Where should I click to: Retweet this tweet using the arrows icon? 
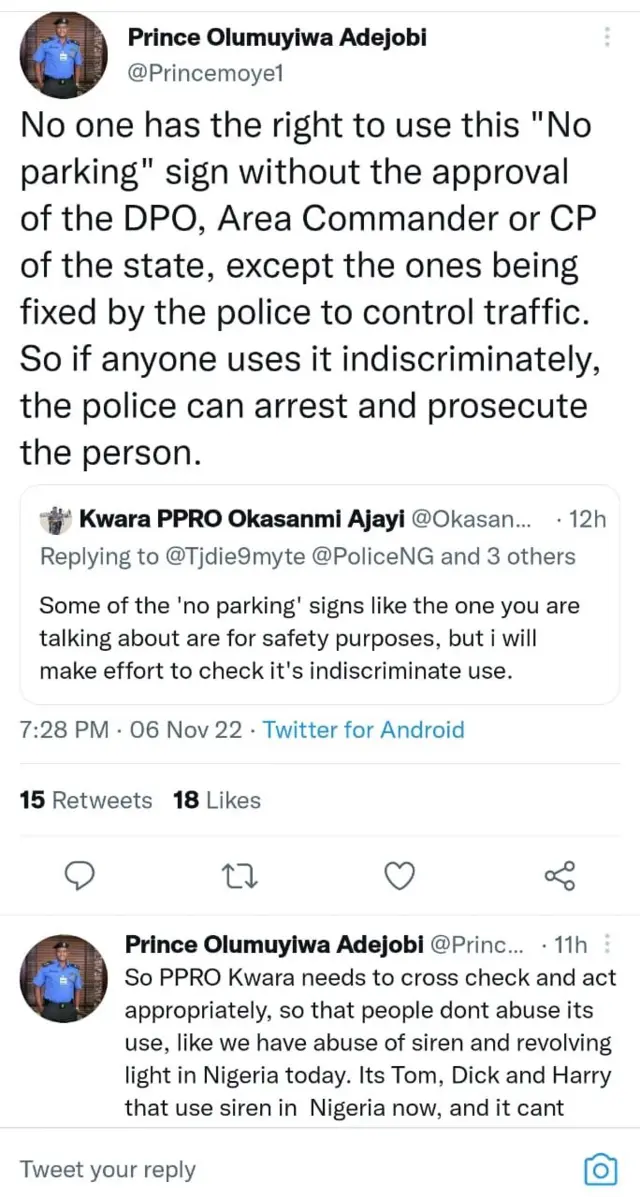point(240,876)
